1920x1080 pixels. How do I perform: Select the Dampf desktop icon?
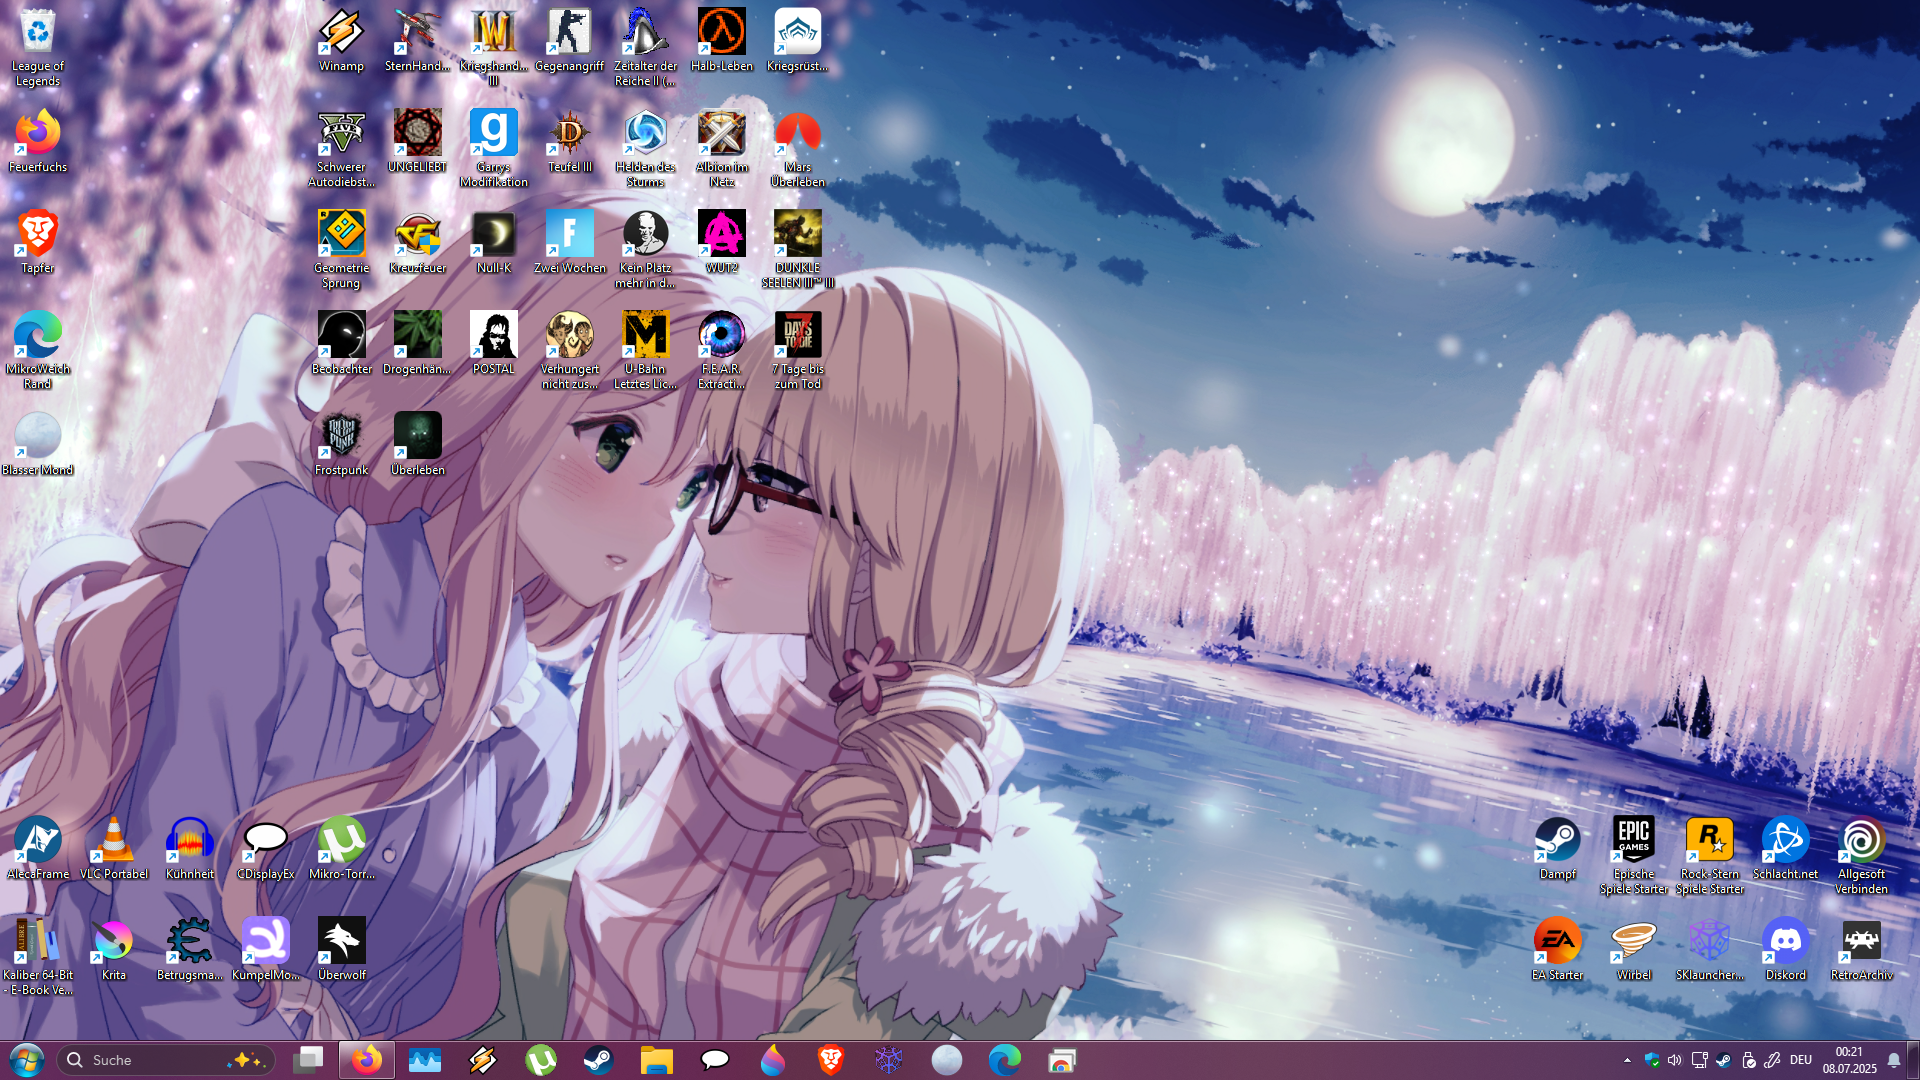click(1558, 848)
